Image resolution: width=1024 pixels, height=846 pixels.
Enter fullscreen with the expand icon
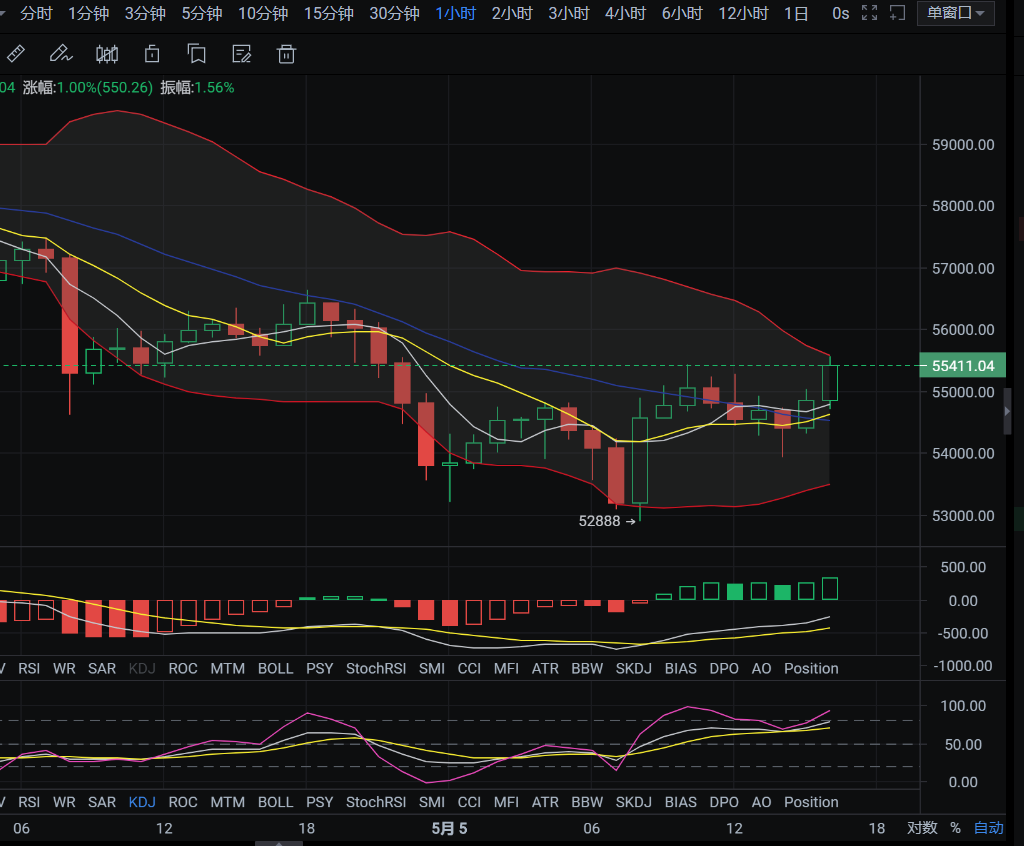(x=869, y=13)
